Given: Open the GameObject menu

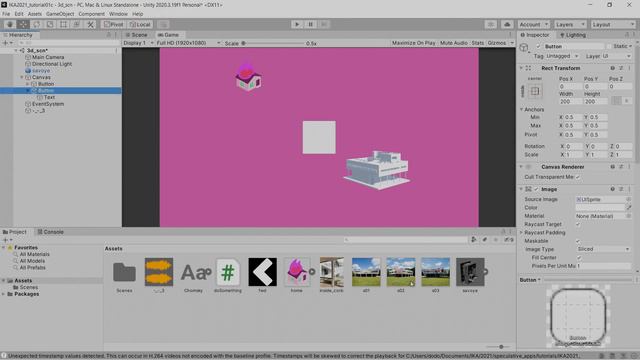Looking at the screenshot, I should click(x=60, y=14).
